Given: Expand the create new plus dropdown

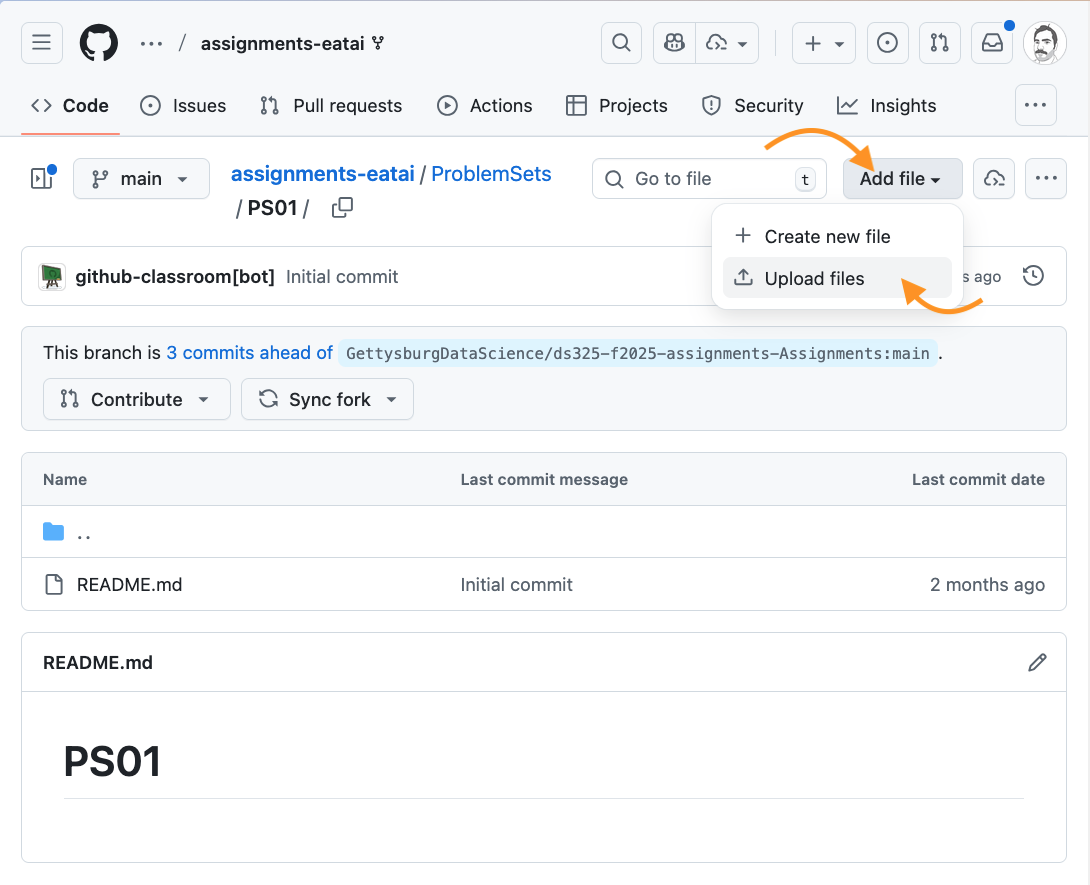Looking at the screenshot, I should coord(824,43).
